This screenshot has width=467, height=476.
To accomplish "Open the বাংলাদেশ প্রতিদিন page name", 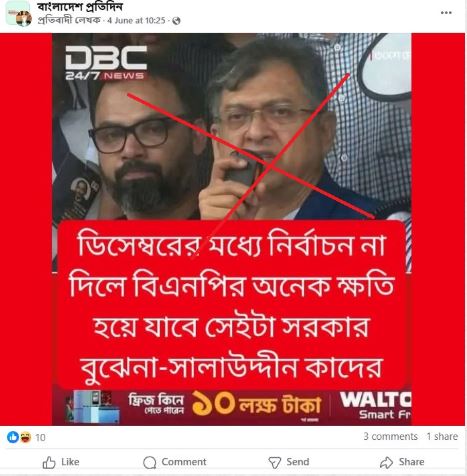I will [80, 6].
